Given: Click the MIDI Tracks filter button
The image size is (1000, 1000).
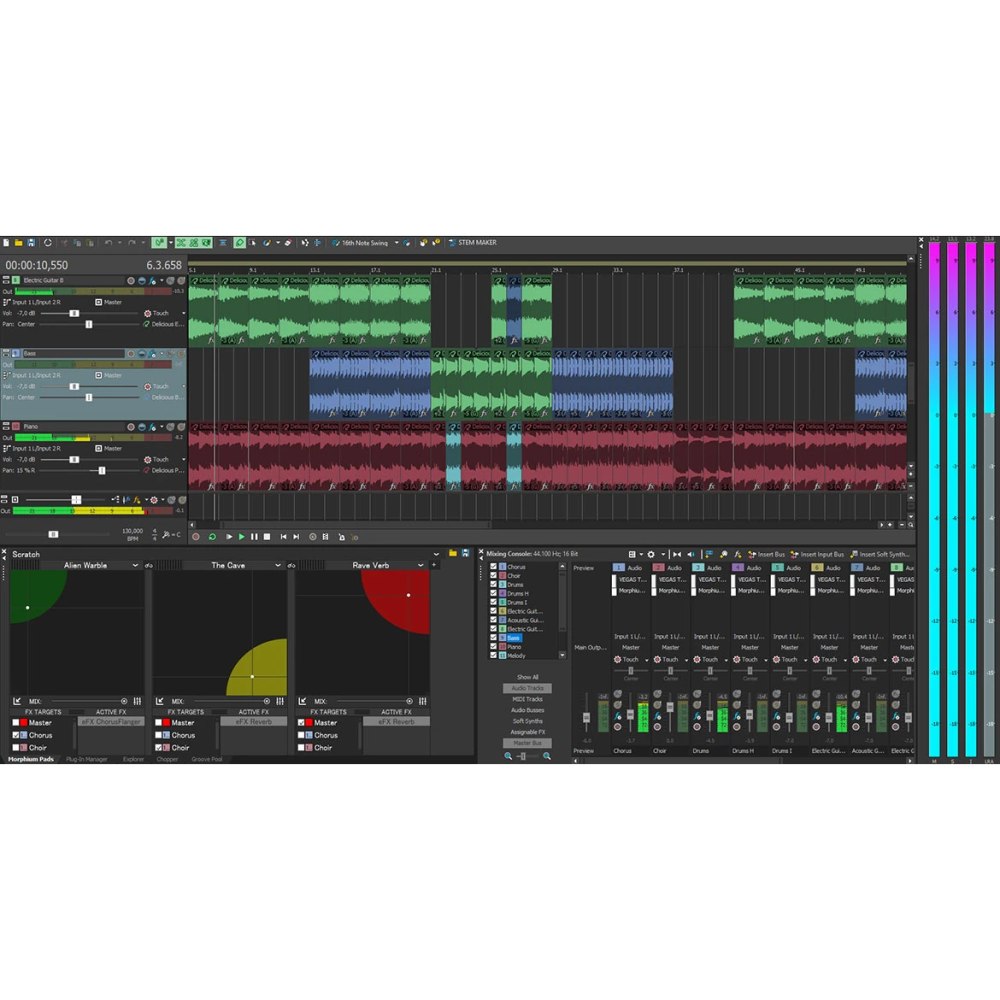Looking at the screenshot, I should pos(527,699).
